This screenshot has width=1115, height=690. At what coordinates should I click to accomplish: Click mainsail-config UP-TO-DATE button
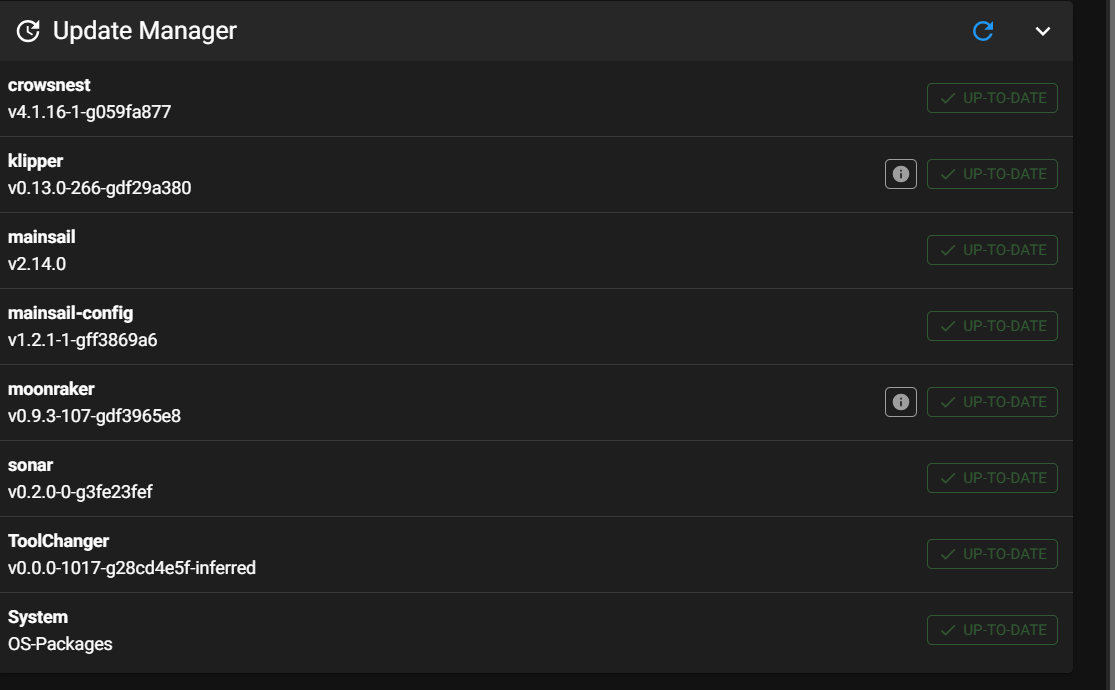[x=992, y=326]
